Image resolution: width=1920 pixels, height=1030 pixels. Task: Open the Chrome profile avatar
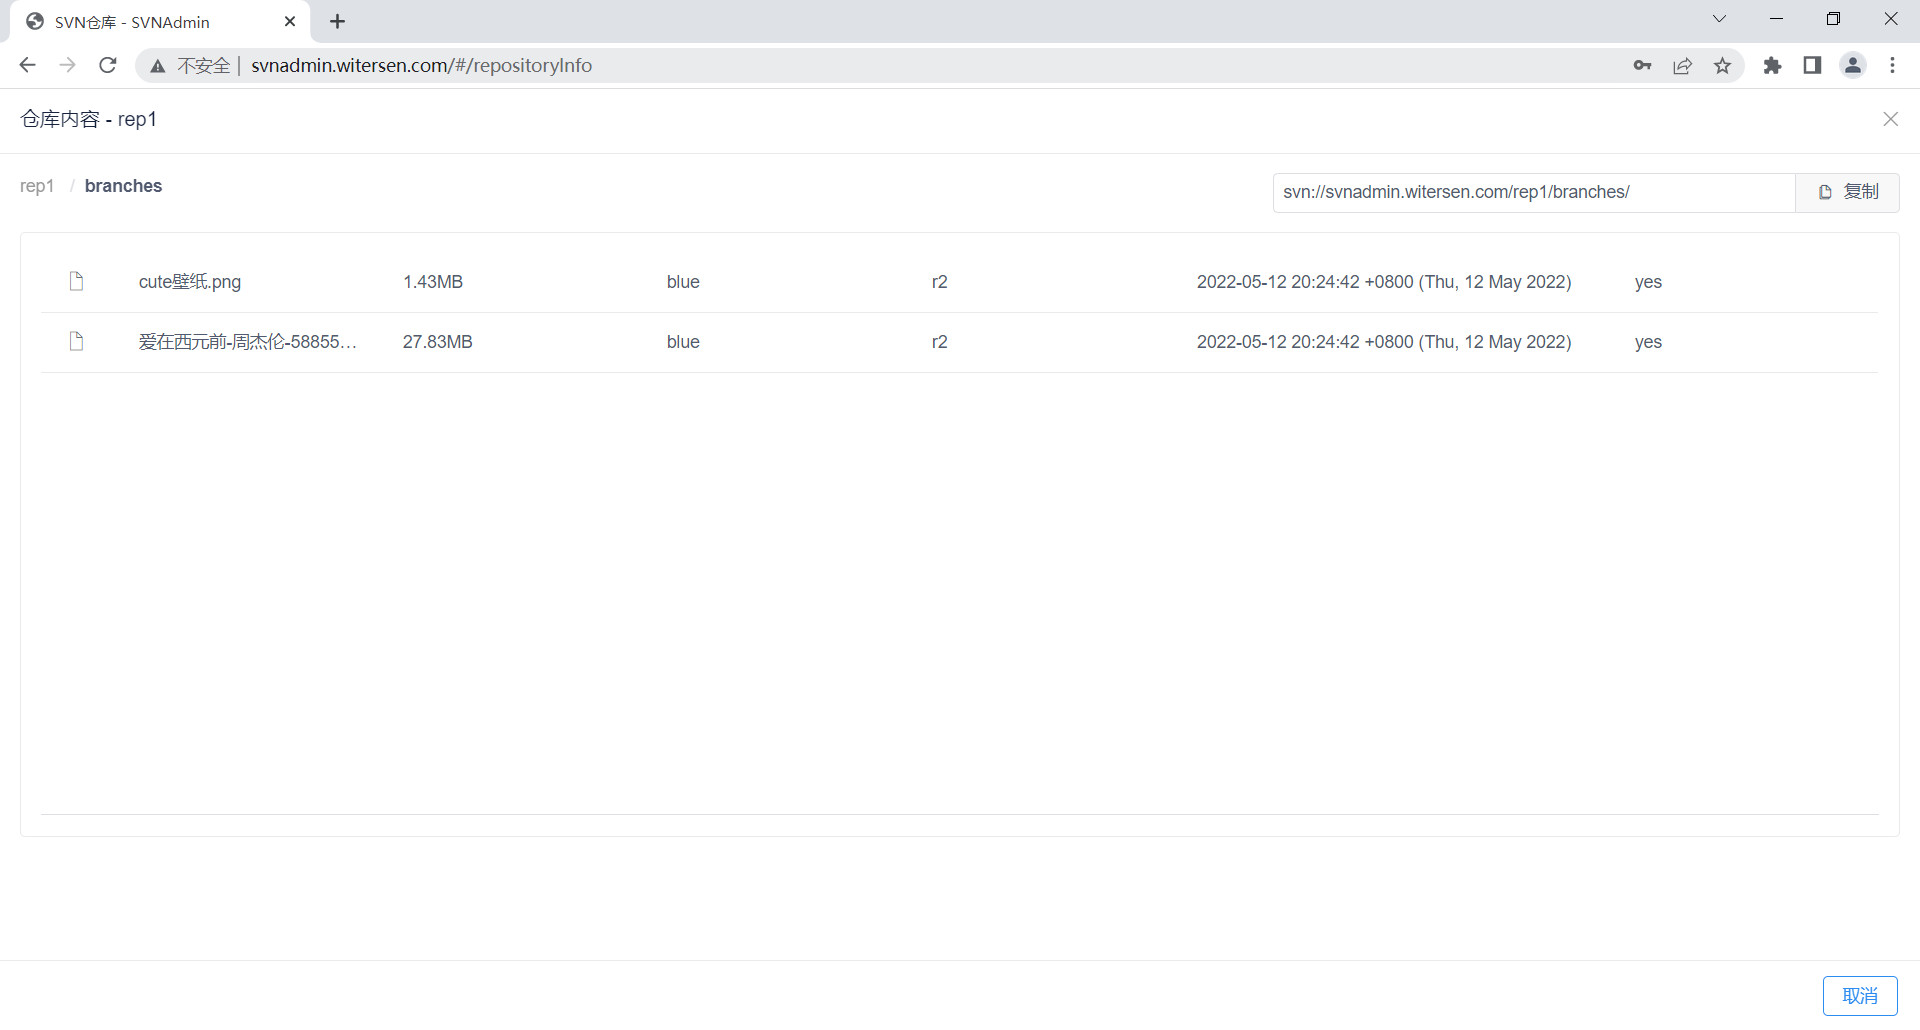click(1852, 65)
